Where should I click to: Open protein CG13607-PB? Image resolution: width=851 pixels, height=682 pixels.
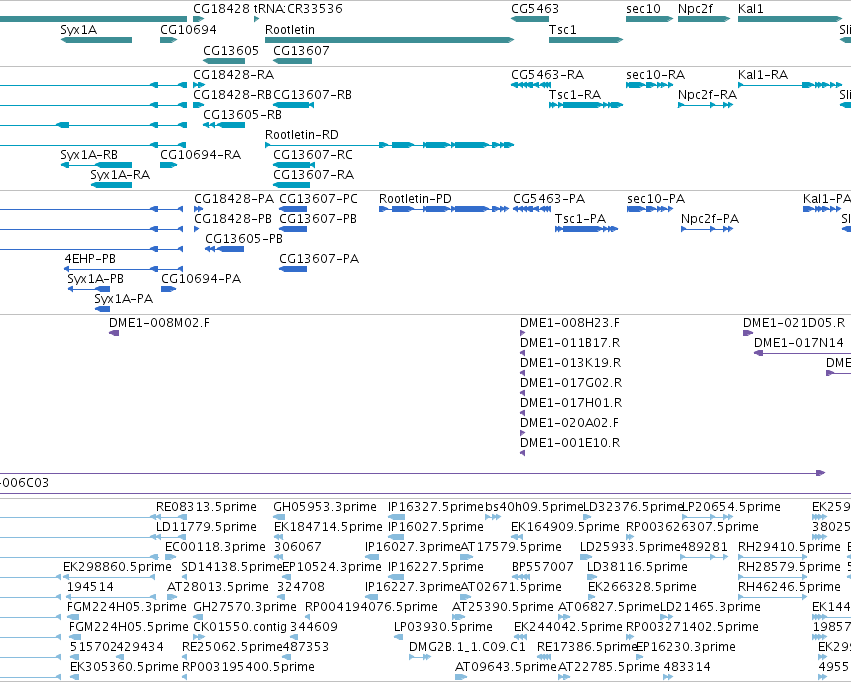point(317,219)
